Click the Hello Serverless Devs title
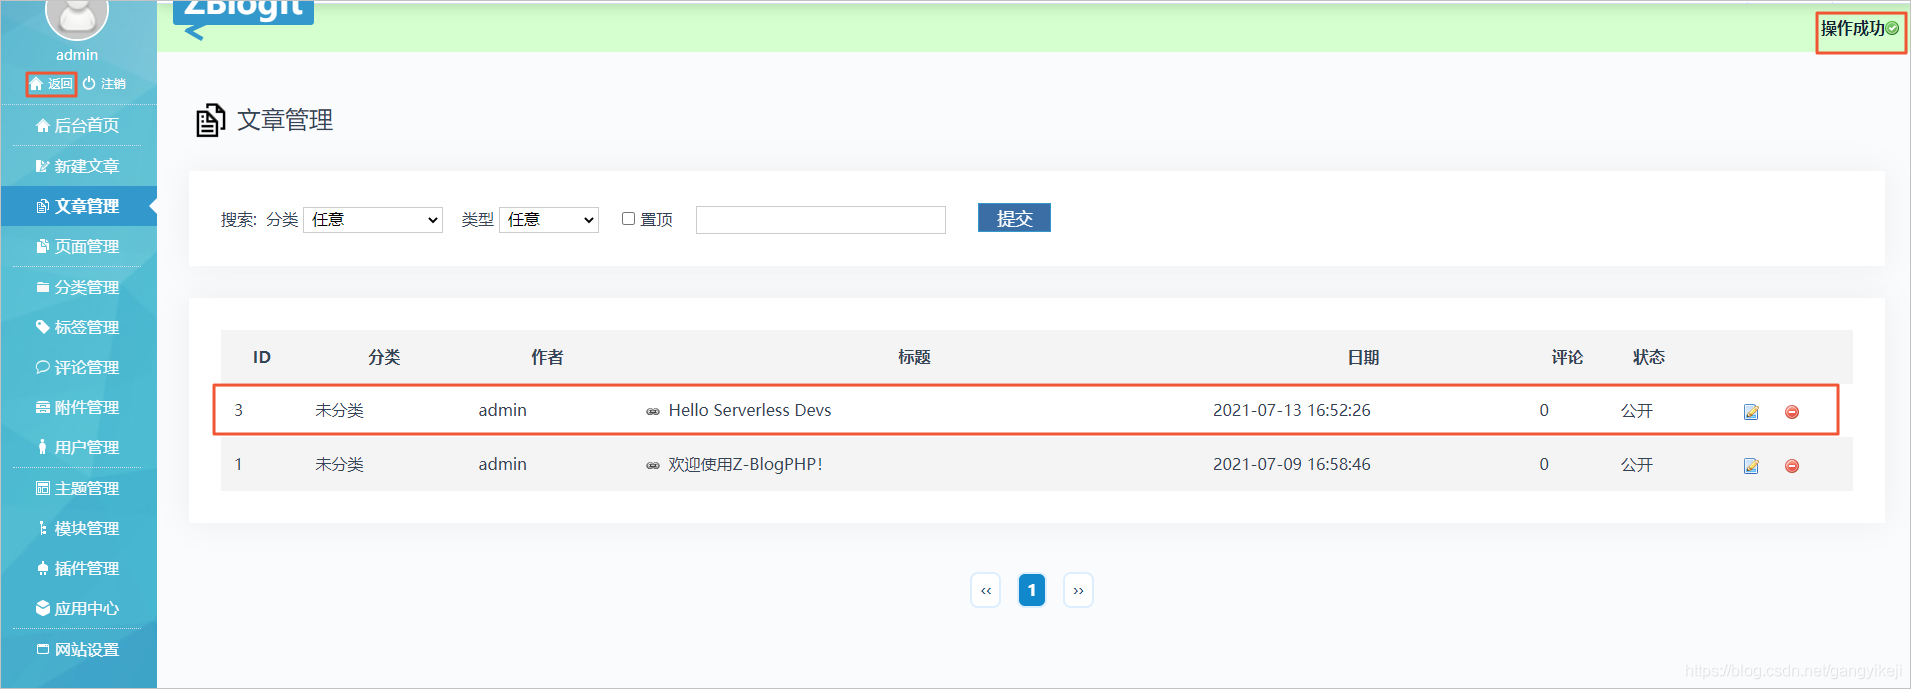 point(750,410)
